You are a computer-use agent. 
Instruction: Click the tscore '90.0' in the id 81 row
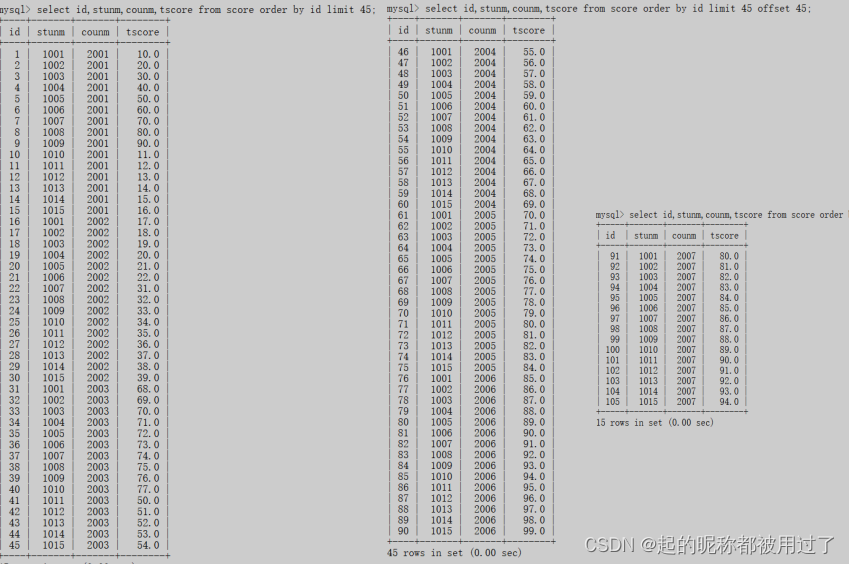[x=534, y=433]
